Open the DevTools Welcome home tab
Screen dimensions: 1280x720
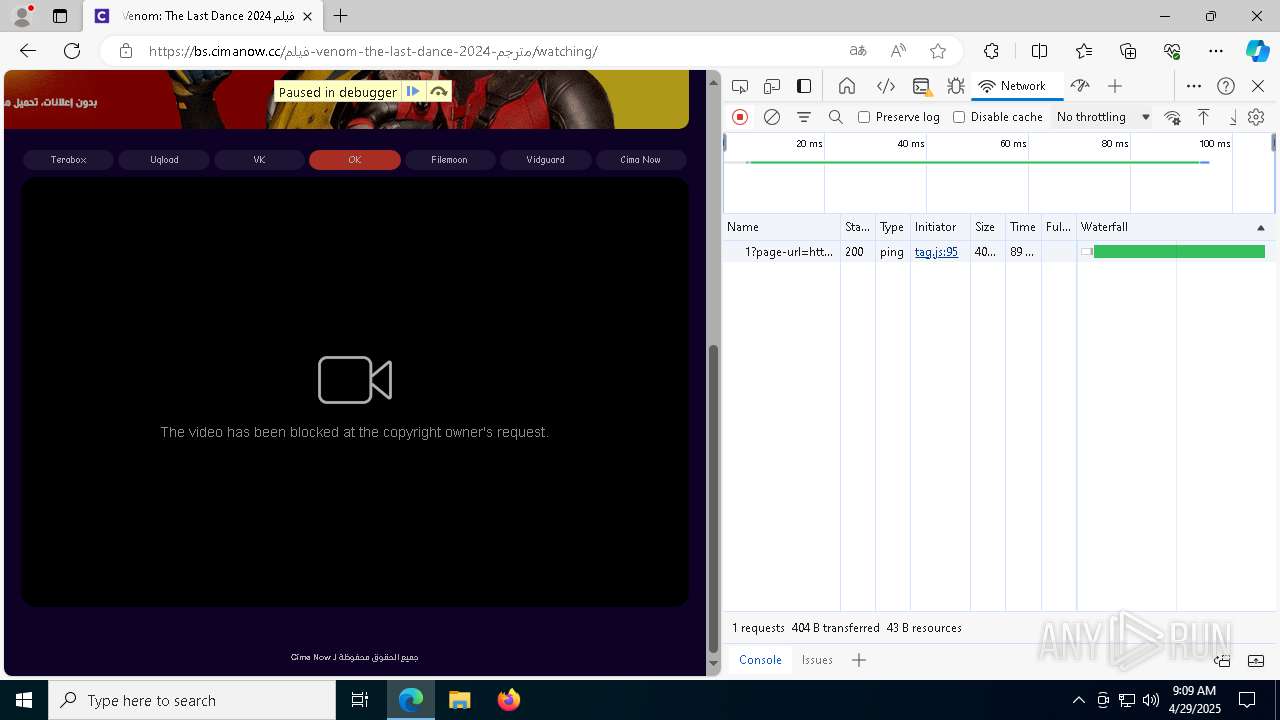(x=847, y=86)
